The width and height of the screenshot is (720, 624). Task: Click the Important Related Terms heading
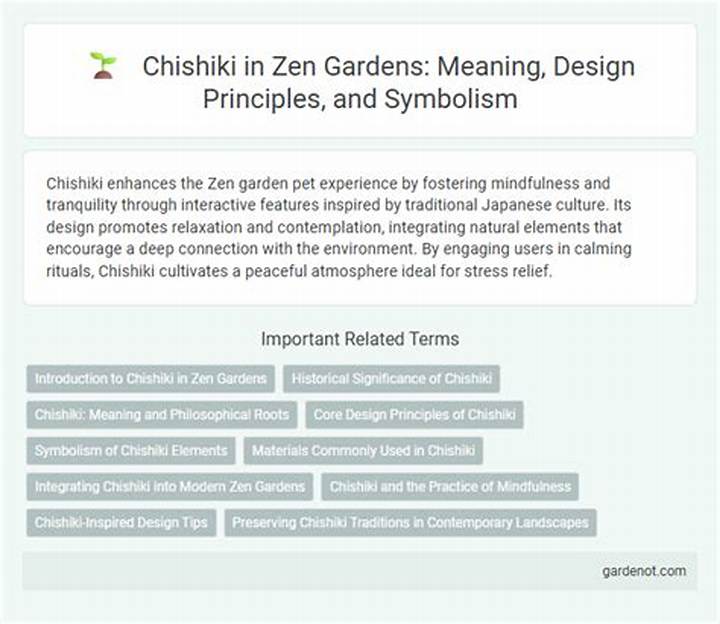[360, 339]
